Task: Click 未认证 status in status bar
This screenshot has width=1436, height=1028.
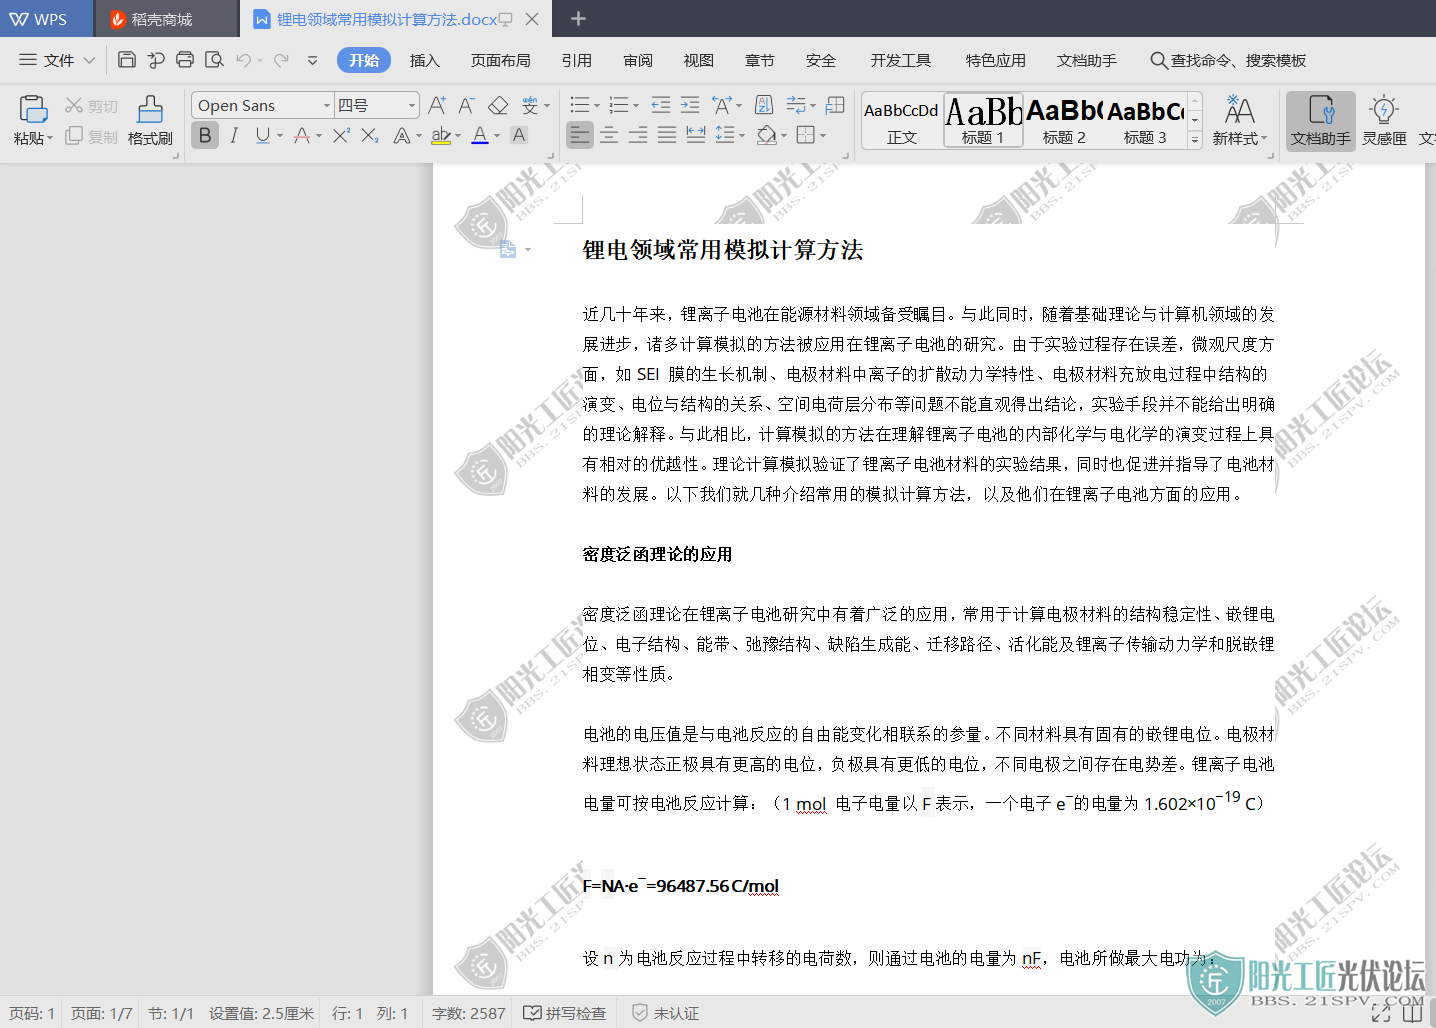Action: tap(665, 1013)
